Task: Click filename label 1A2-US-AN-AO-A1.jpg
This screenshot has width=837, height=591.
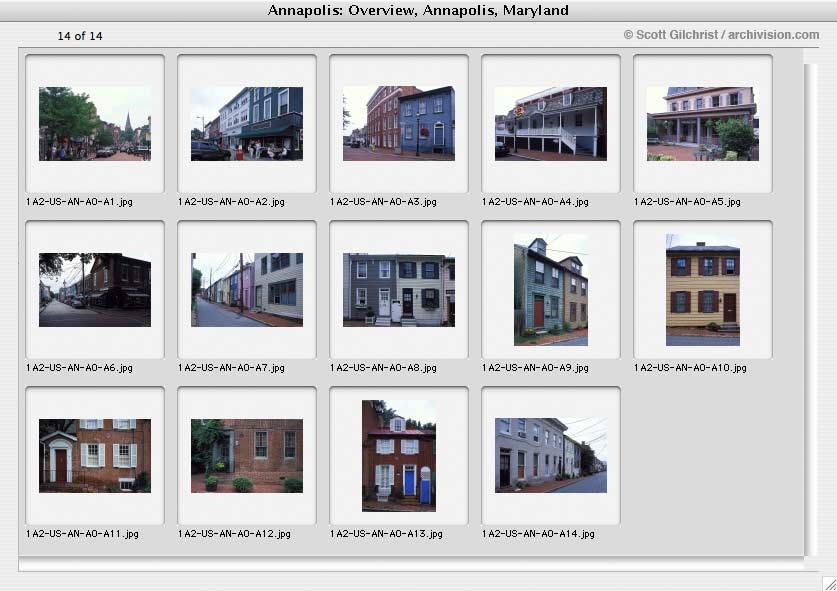Action: point(79,202)
